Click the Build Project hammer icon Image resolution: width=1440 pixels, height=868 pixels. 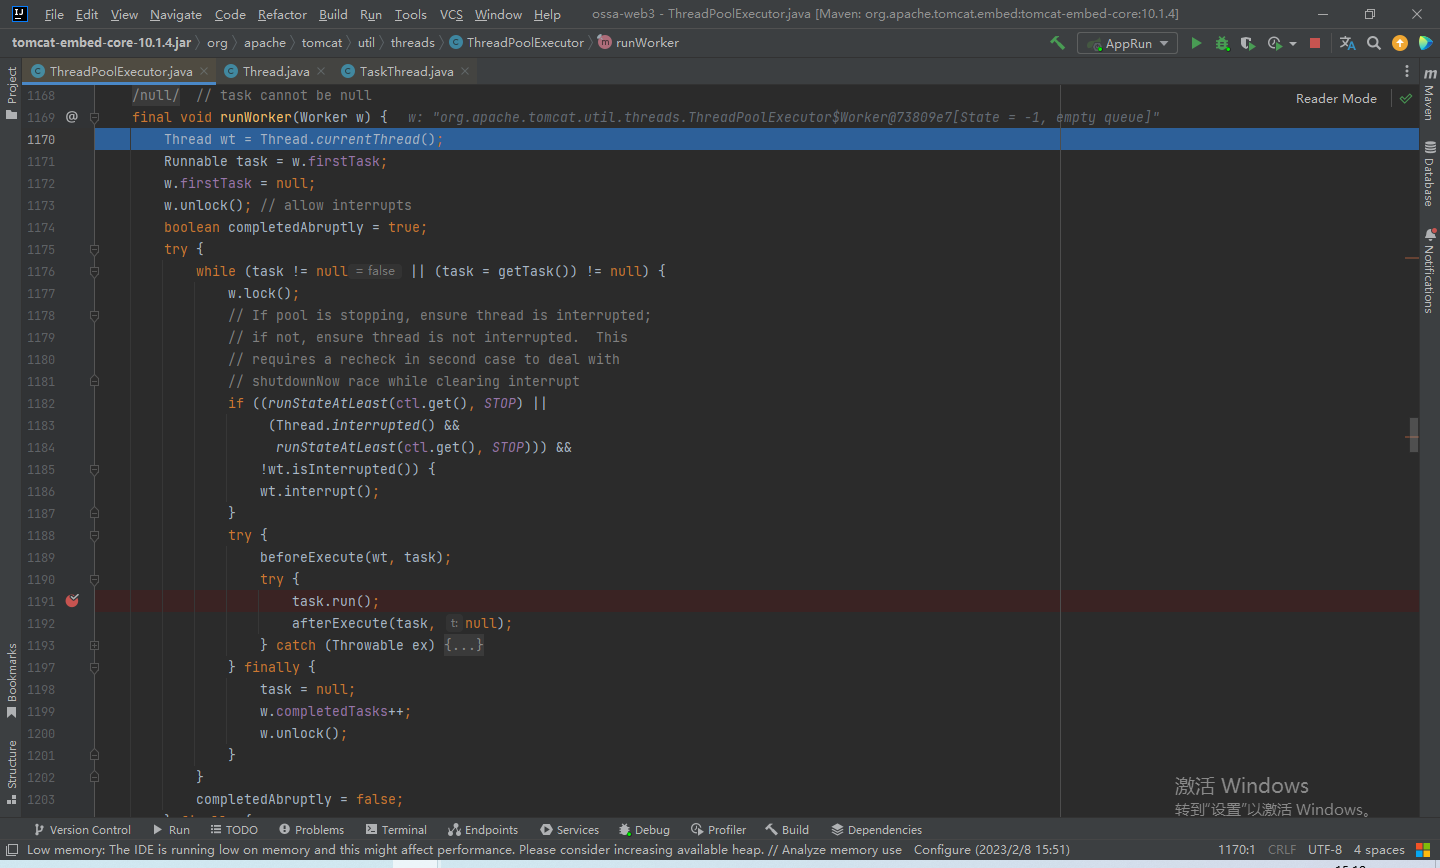[x=1057, y=43]
